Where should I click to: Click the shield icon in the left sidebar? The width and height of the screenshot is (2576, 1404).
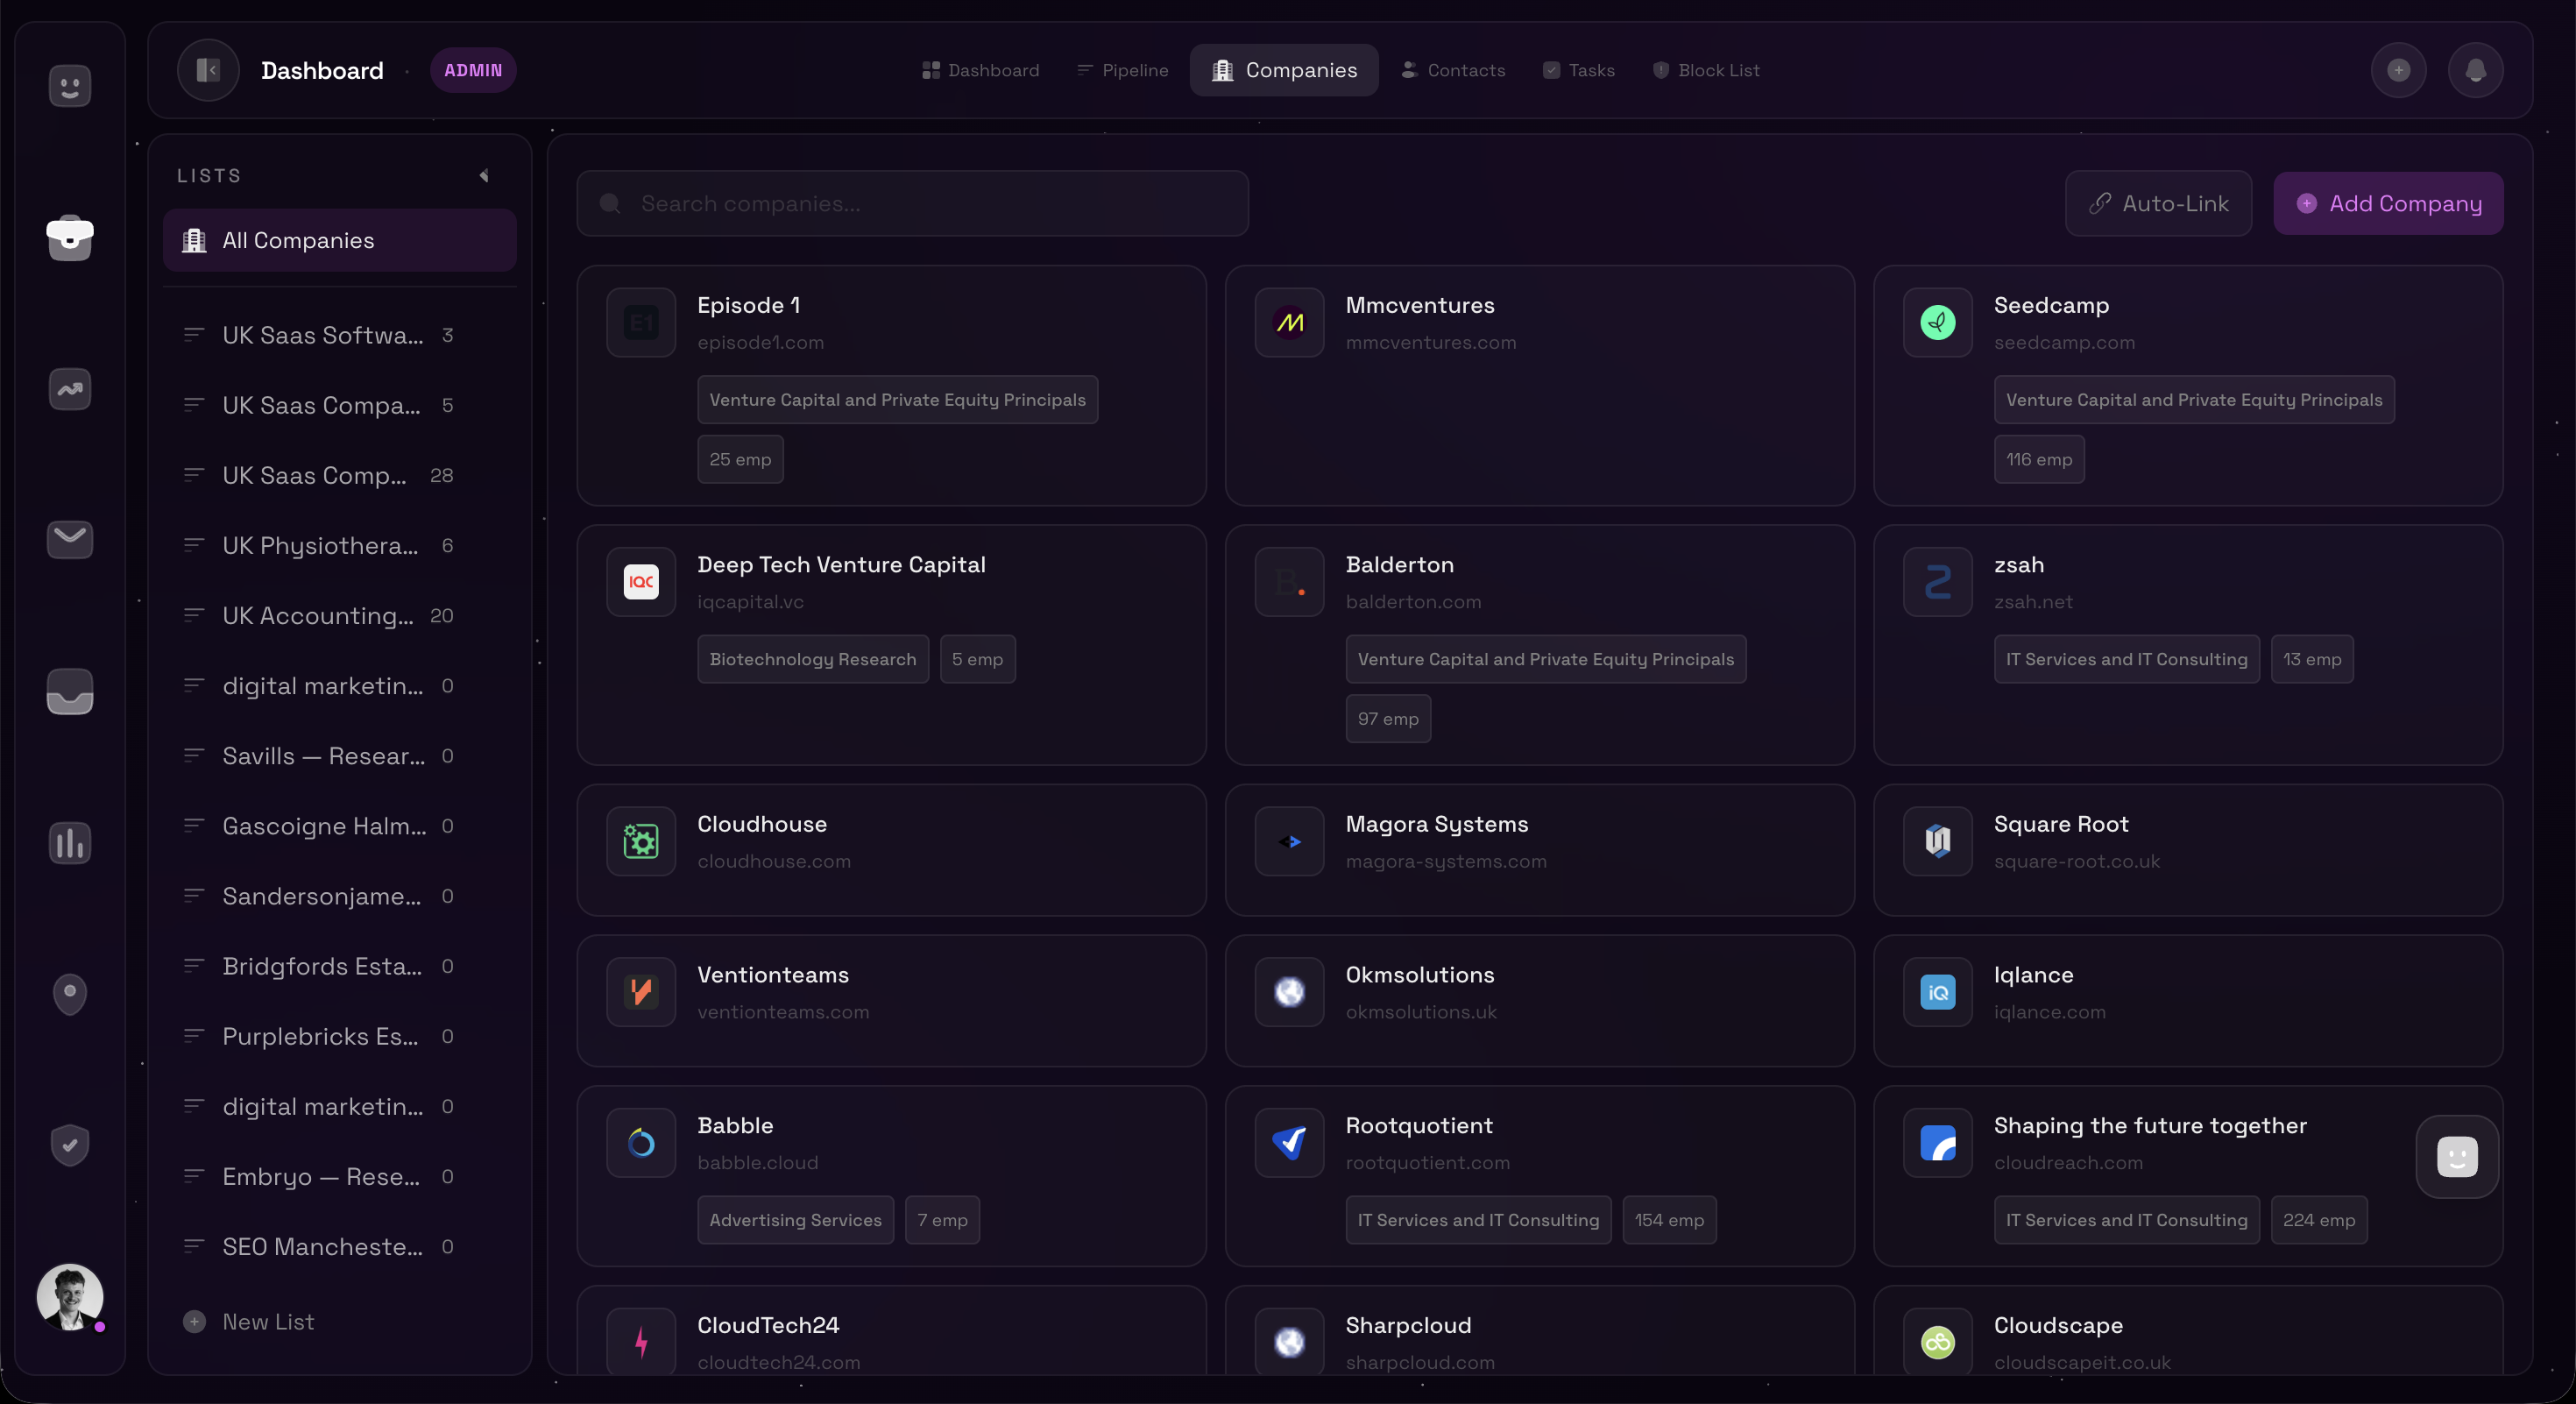[69, 1145]
